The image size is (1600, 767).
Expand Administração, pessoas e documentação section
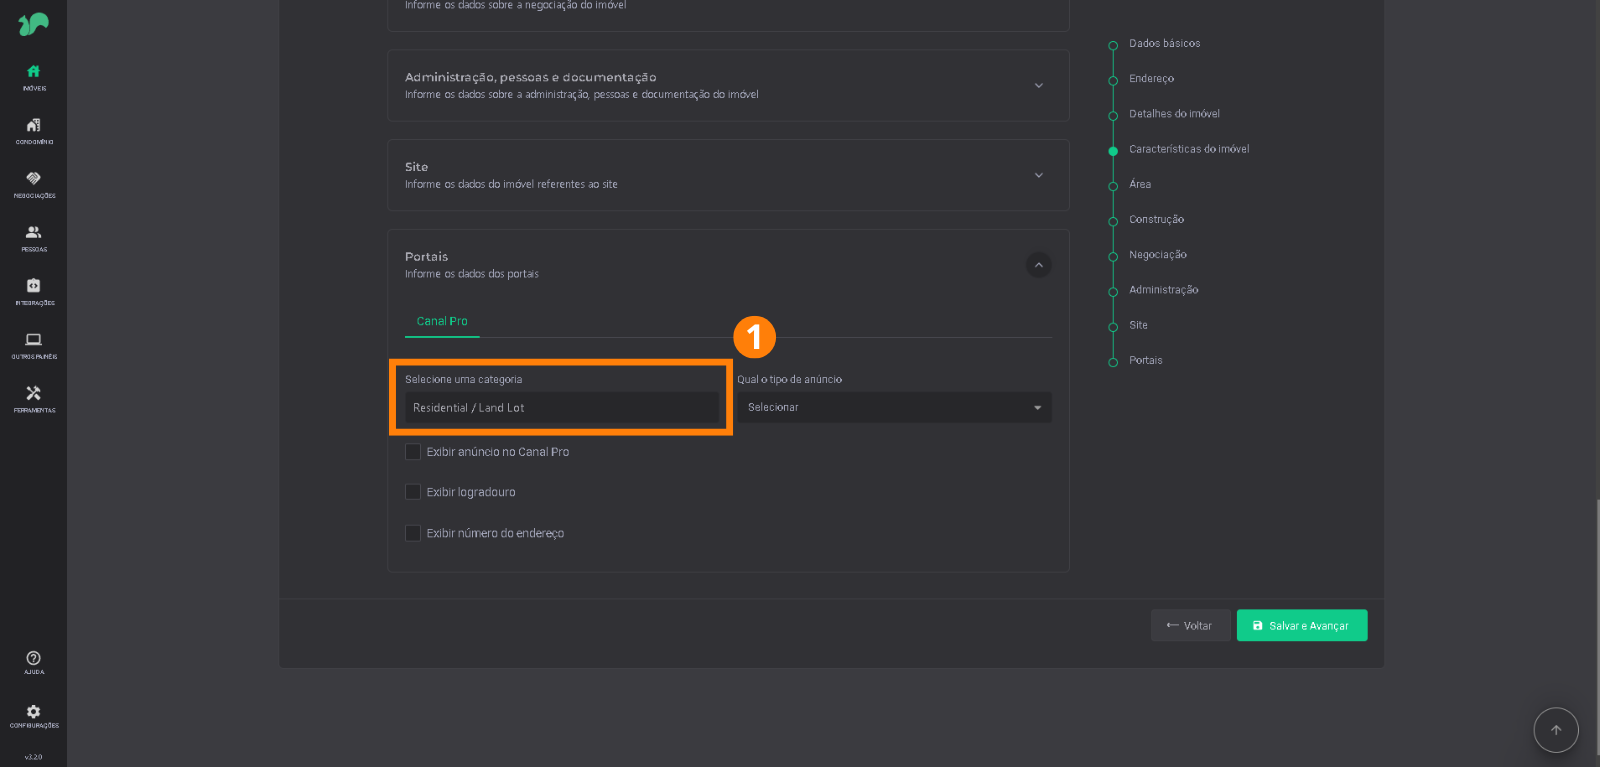(1038, 86)
